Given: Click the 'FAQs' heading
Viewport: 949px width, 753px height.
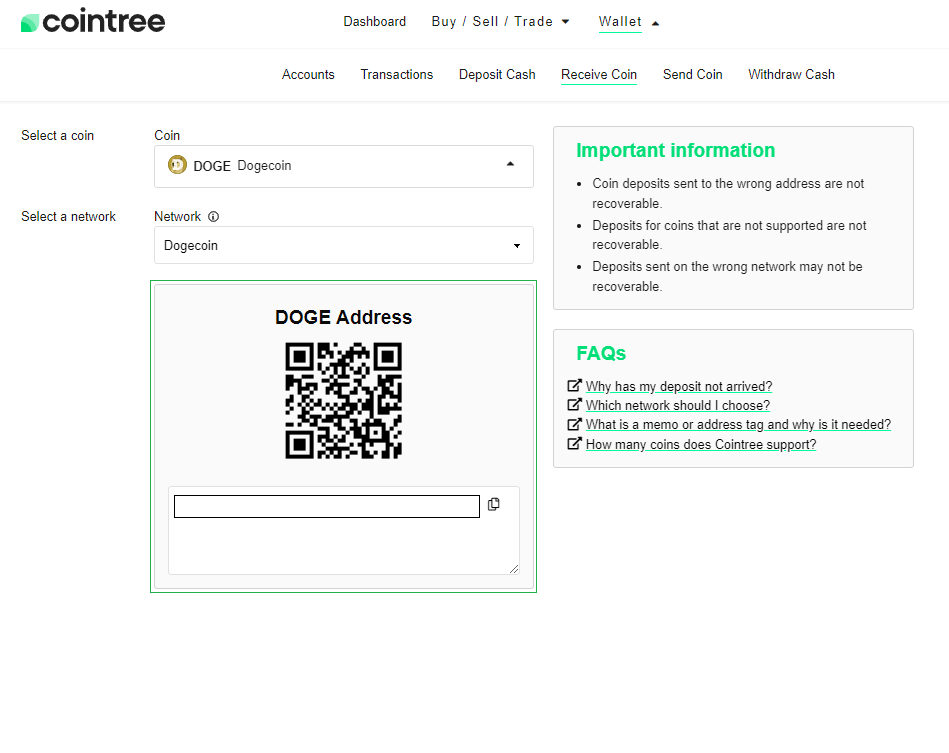Looking at the screenshot, I should (601, 353).
